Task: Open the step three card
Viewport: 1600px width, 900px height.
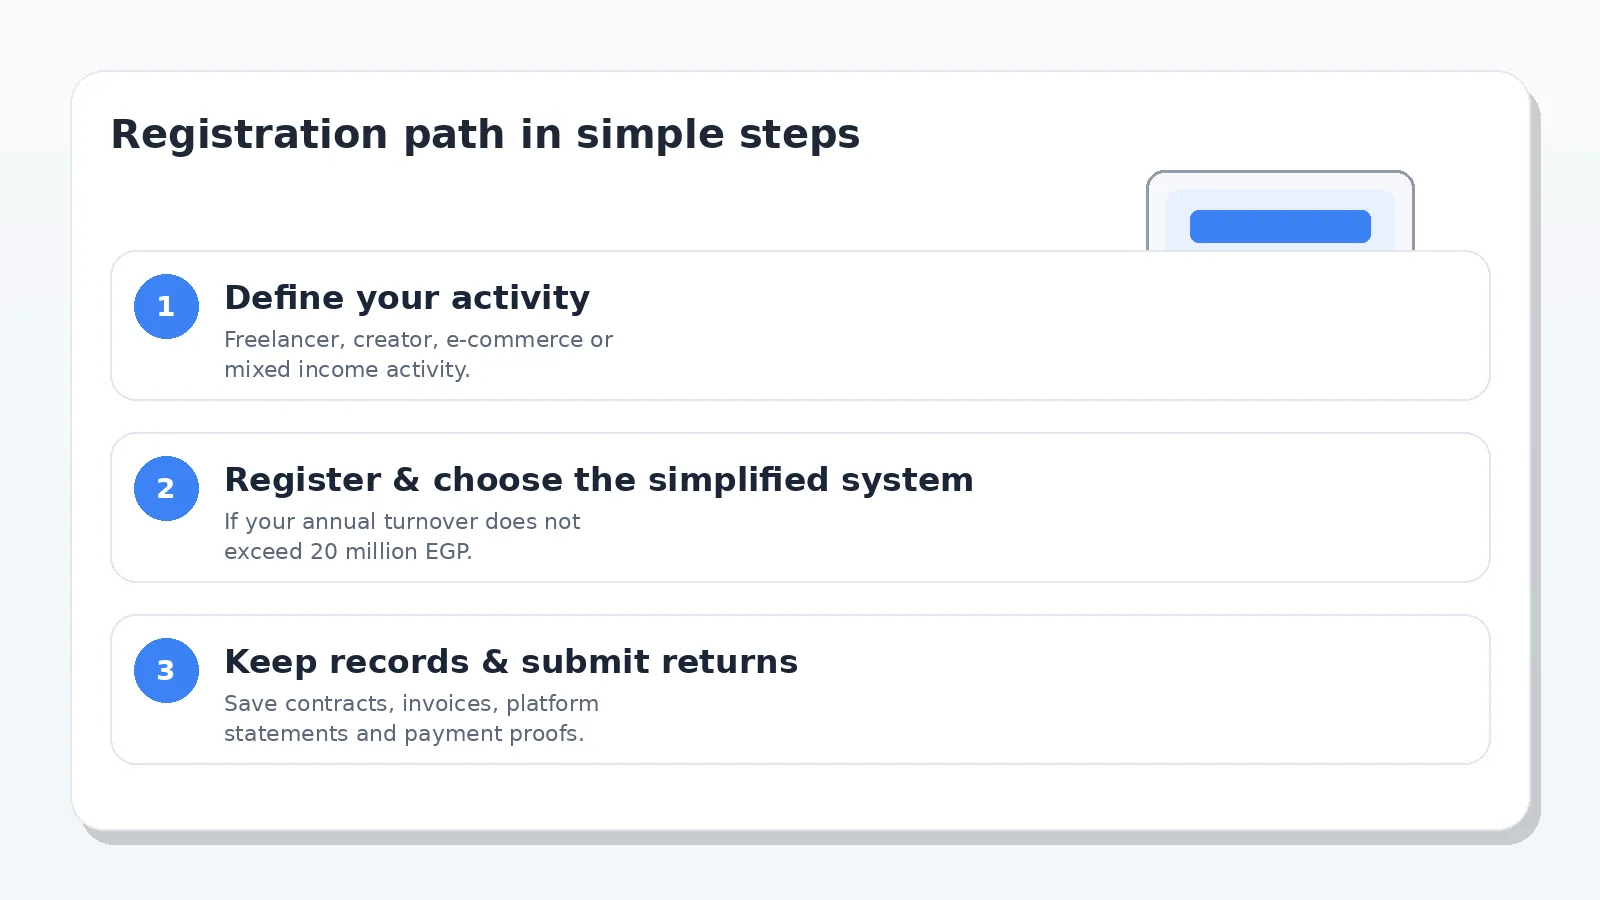Action: [x=800, y=690]
